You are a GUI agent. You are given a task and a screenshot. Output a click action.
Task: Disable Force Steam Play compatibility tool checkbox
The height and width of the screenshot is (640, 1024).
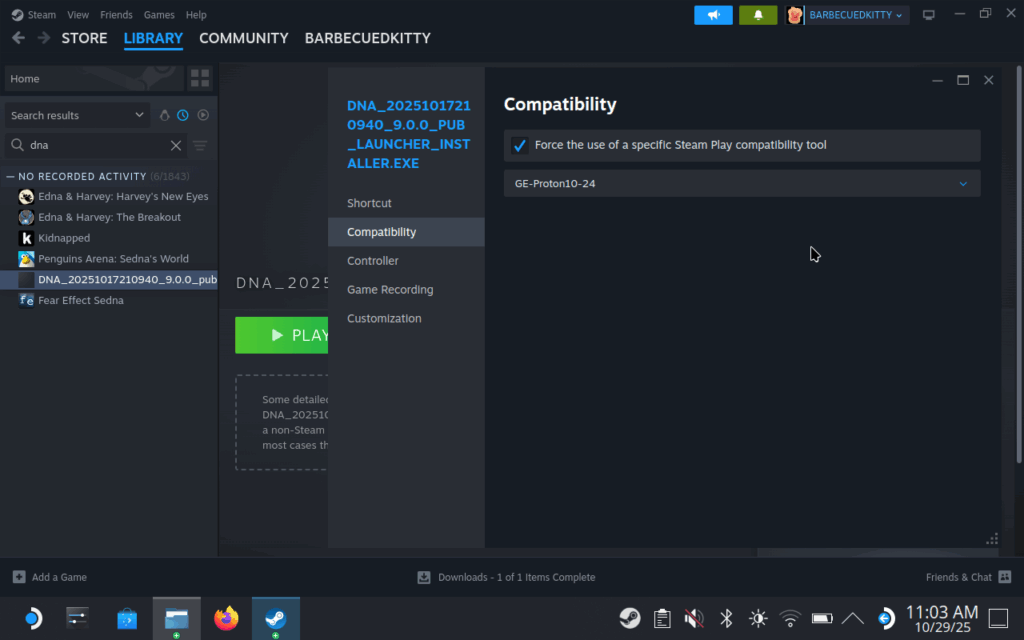[x=519, y=146]
